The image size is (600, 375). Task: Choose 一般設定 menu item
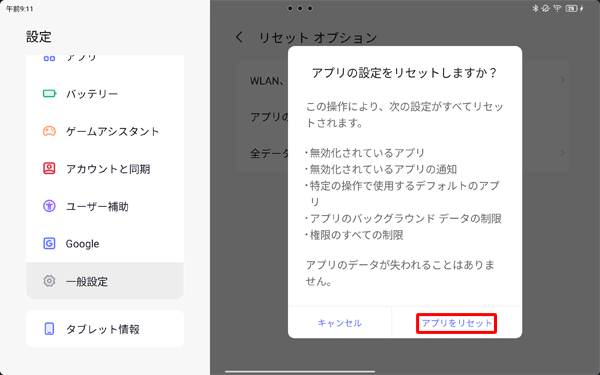(105, 281)
